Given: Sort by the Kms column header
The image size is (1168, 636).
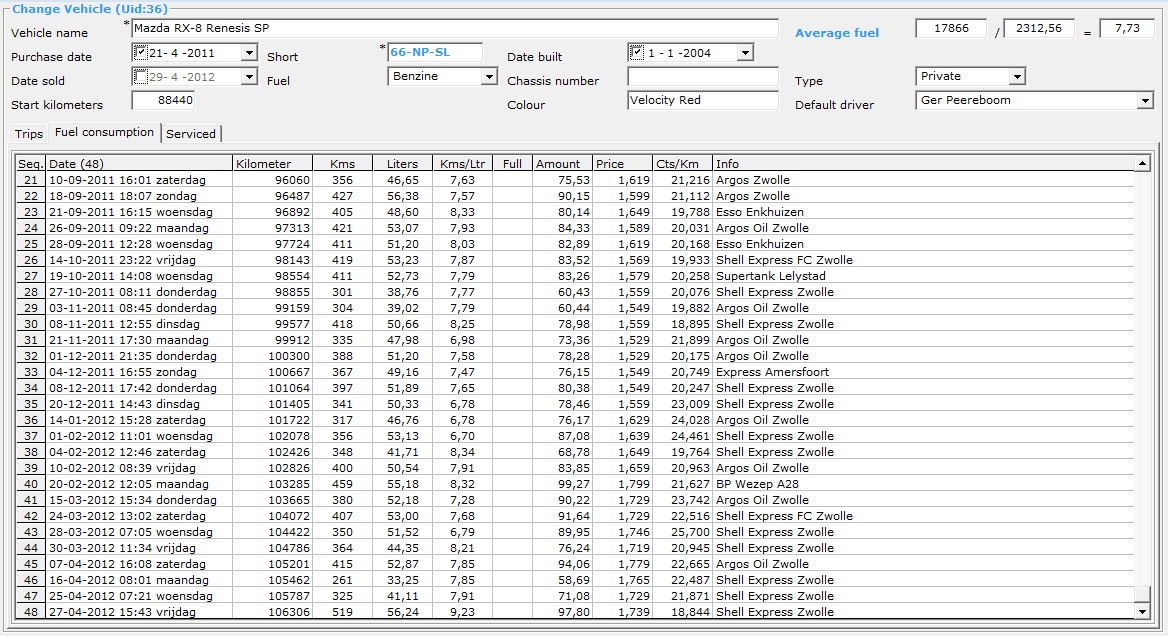Looking at the screenshot, I should click(342, 164).
